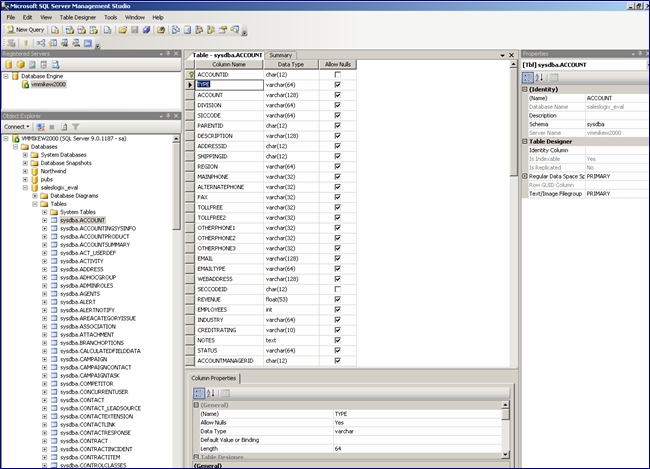Collapse the (Identity) section in Properties
650x469 pixels.
point(525,89)
